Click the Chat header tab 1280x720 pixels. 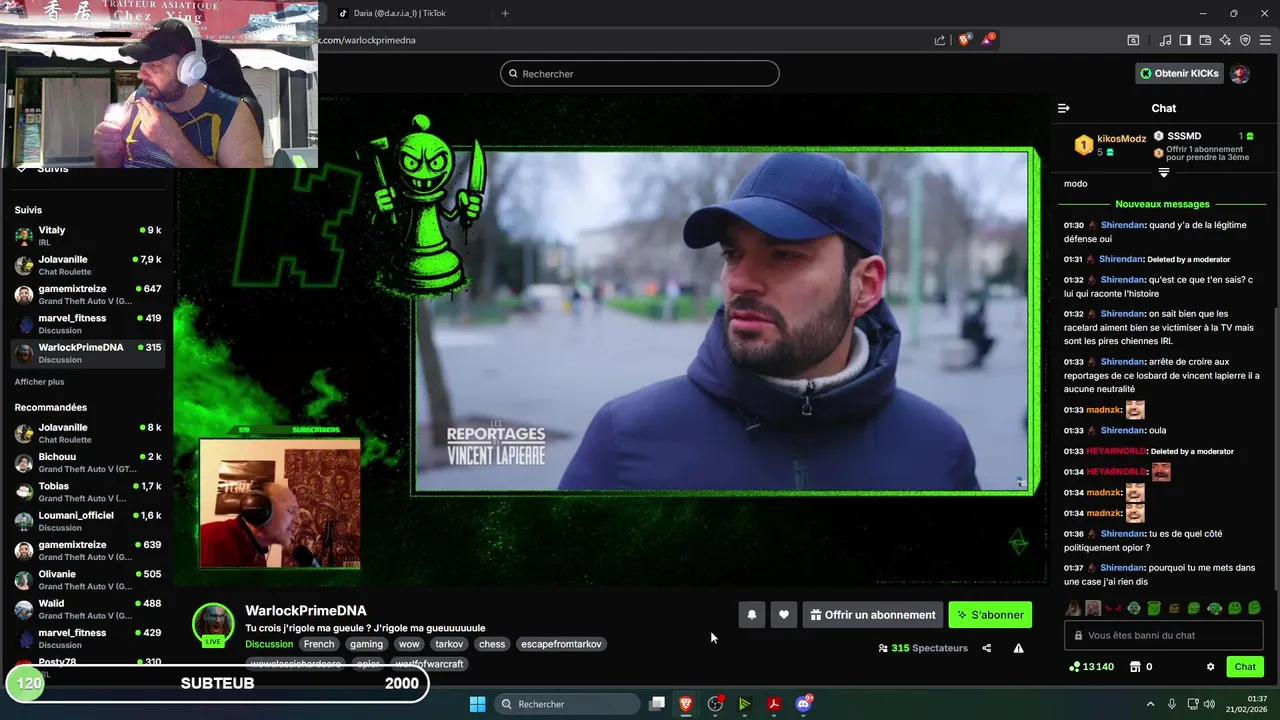pos(1163,108)
